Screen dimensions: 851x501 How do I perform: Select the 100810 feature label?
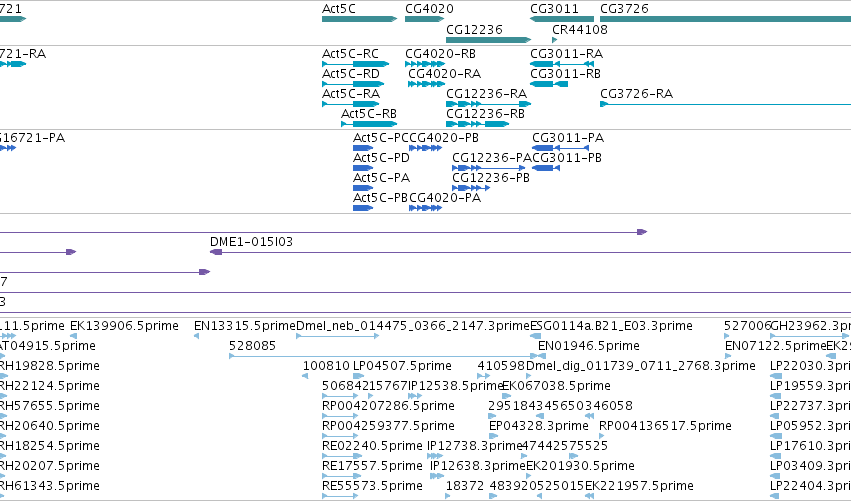coord(326,366)
